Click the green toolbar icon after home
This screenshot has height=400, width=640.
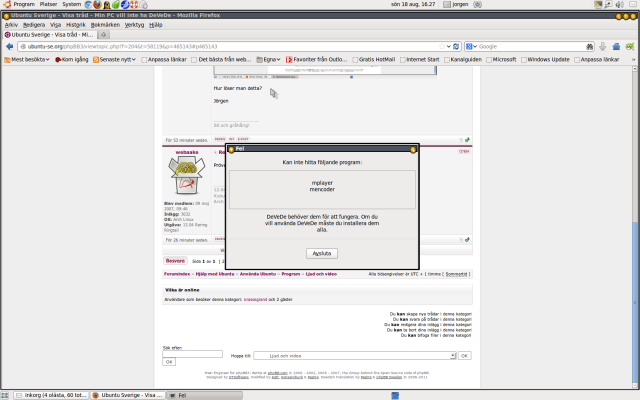(630, 47)
